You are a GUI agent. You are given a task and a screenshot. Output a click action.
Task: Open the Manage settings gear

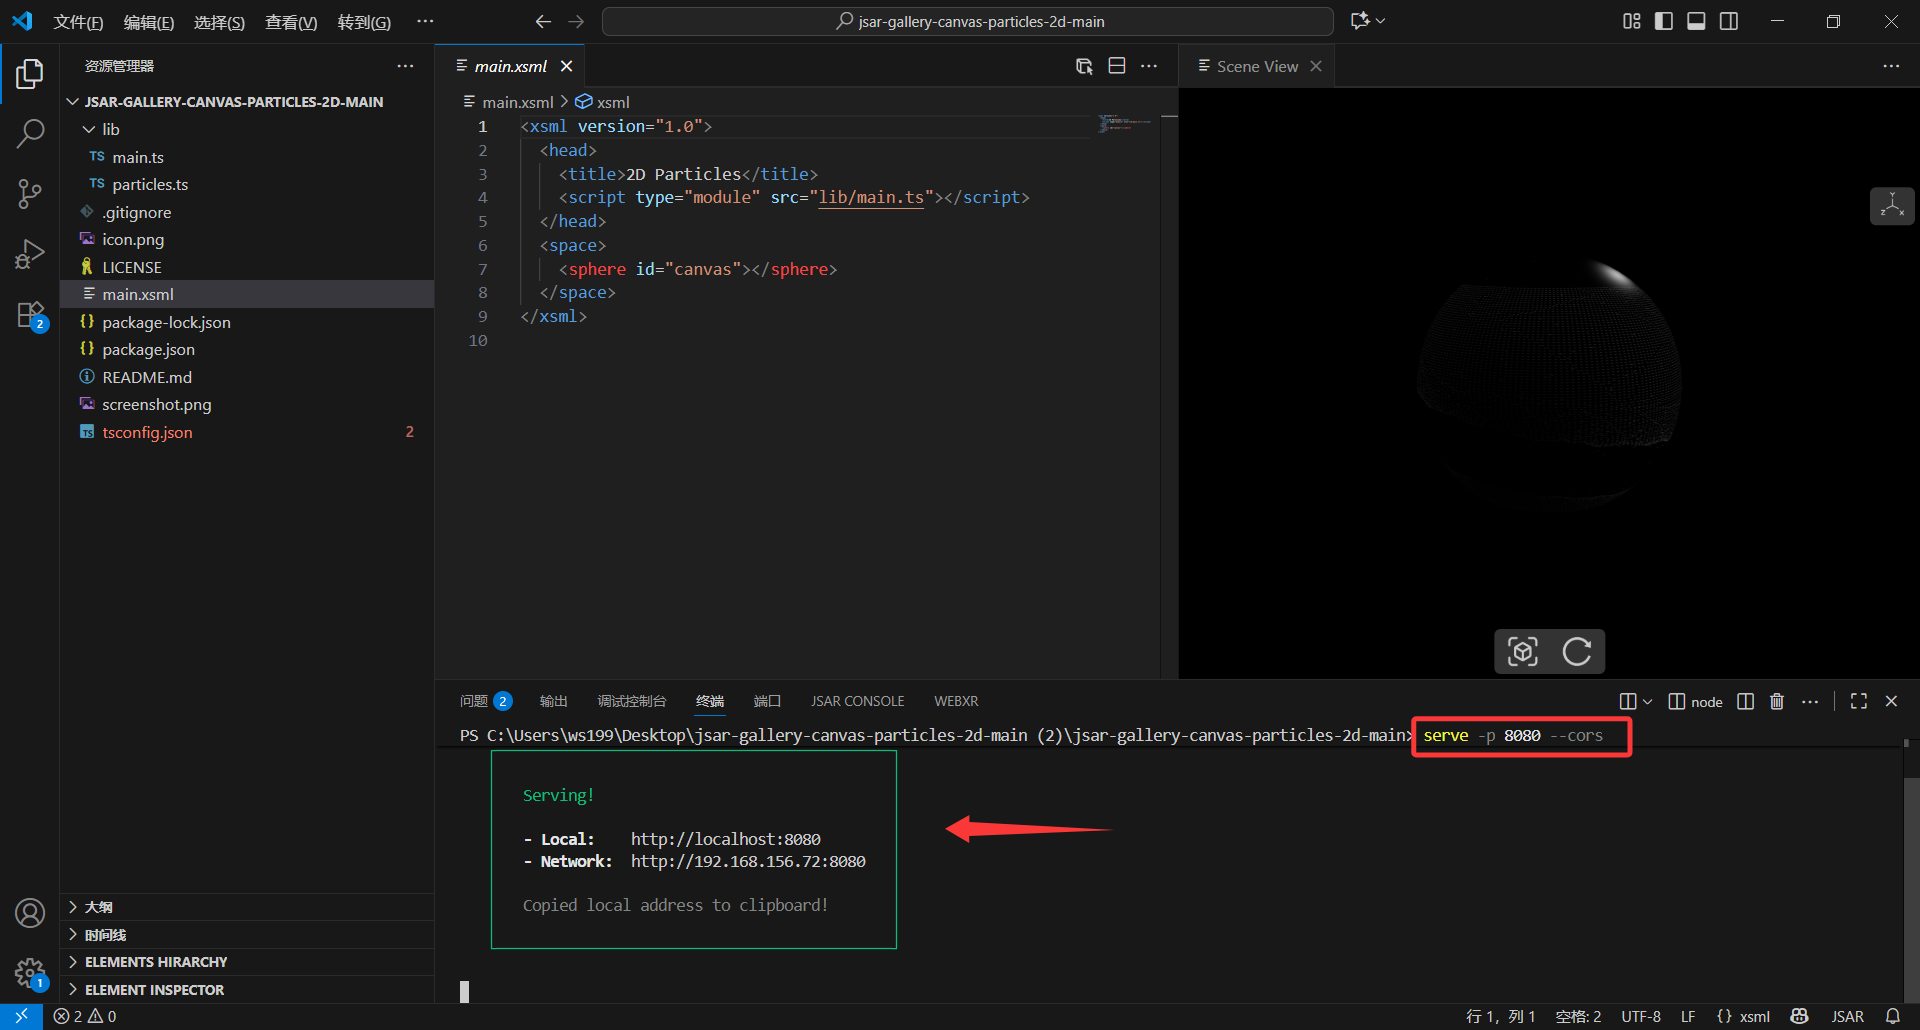click(30, 972)
